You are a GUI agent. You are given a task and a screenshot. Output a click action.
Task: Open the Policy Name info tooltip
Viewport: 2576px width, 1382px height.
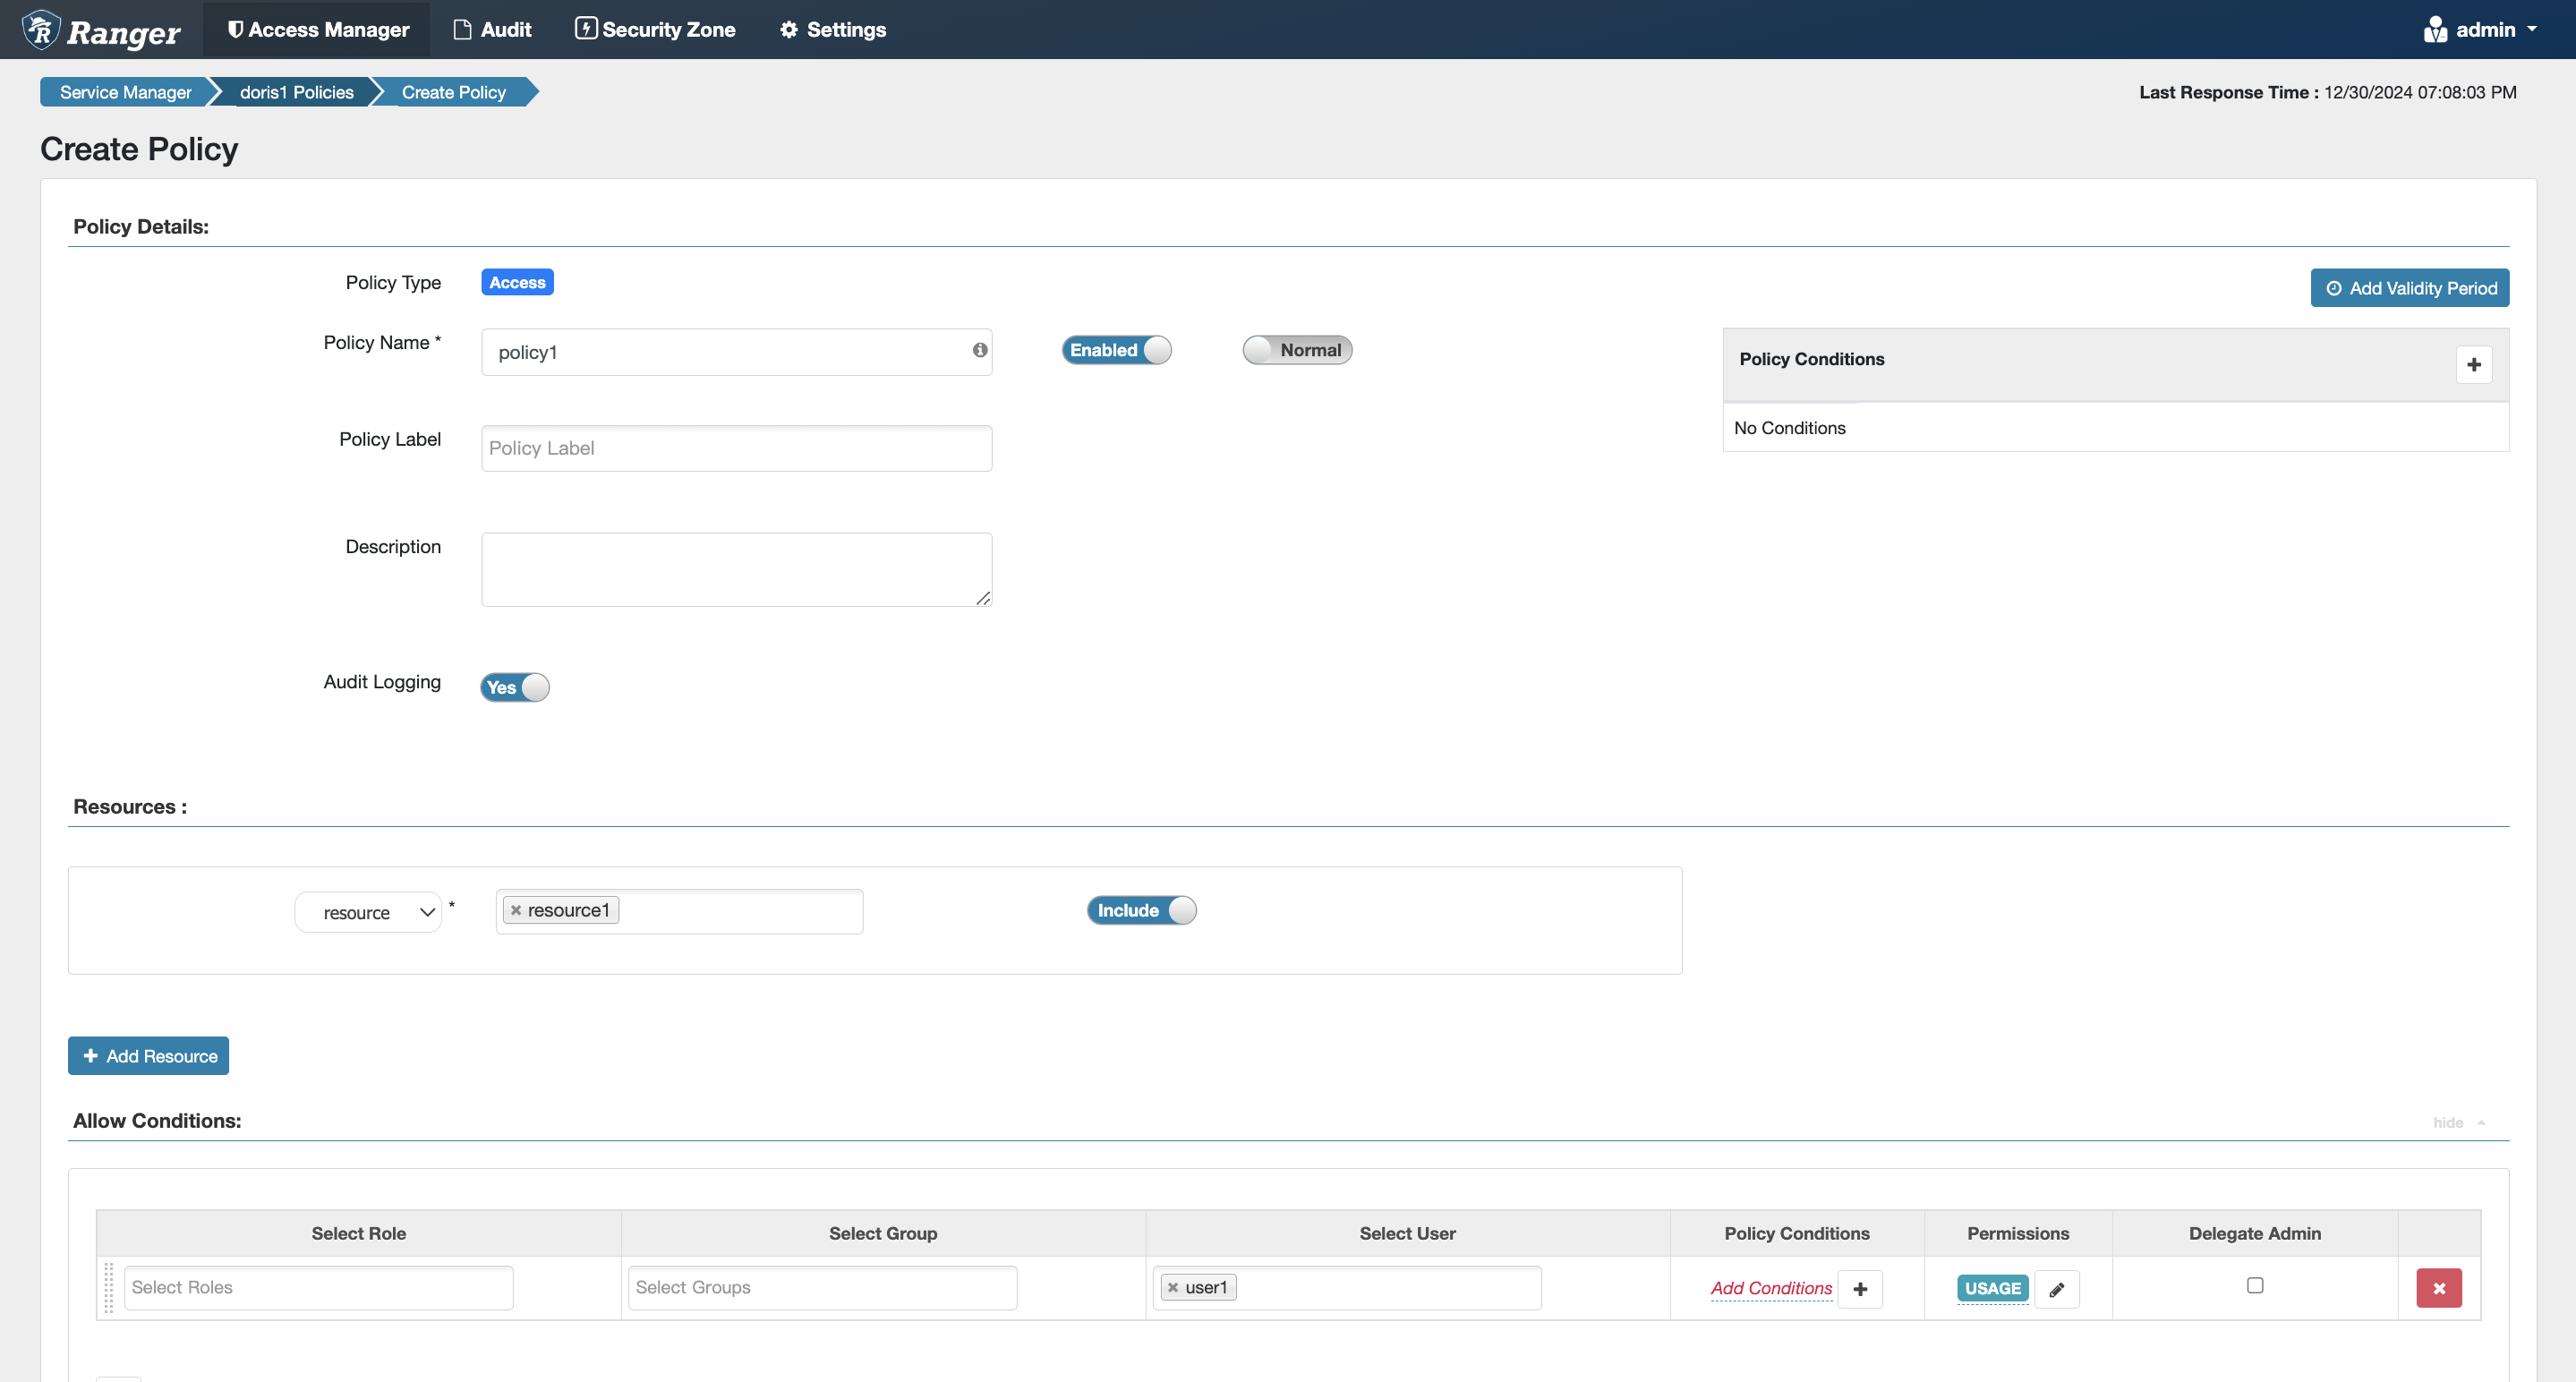click(978, 351)
